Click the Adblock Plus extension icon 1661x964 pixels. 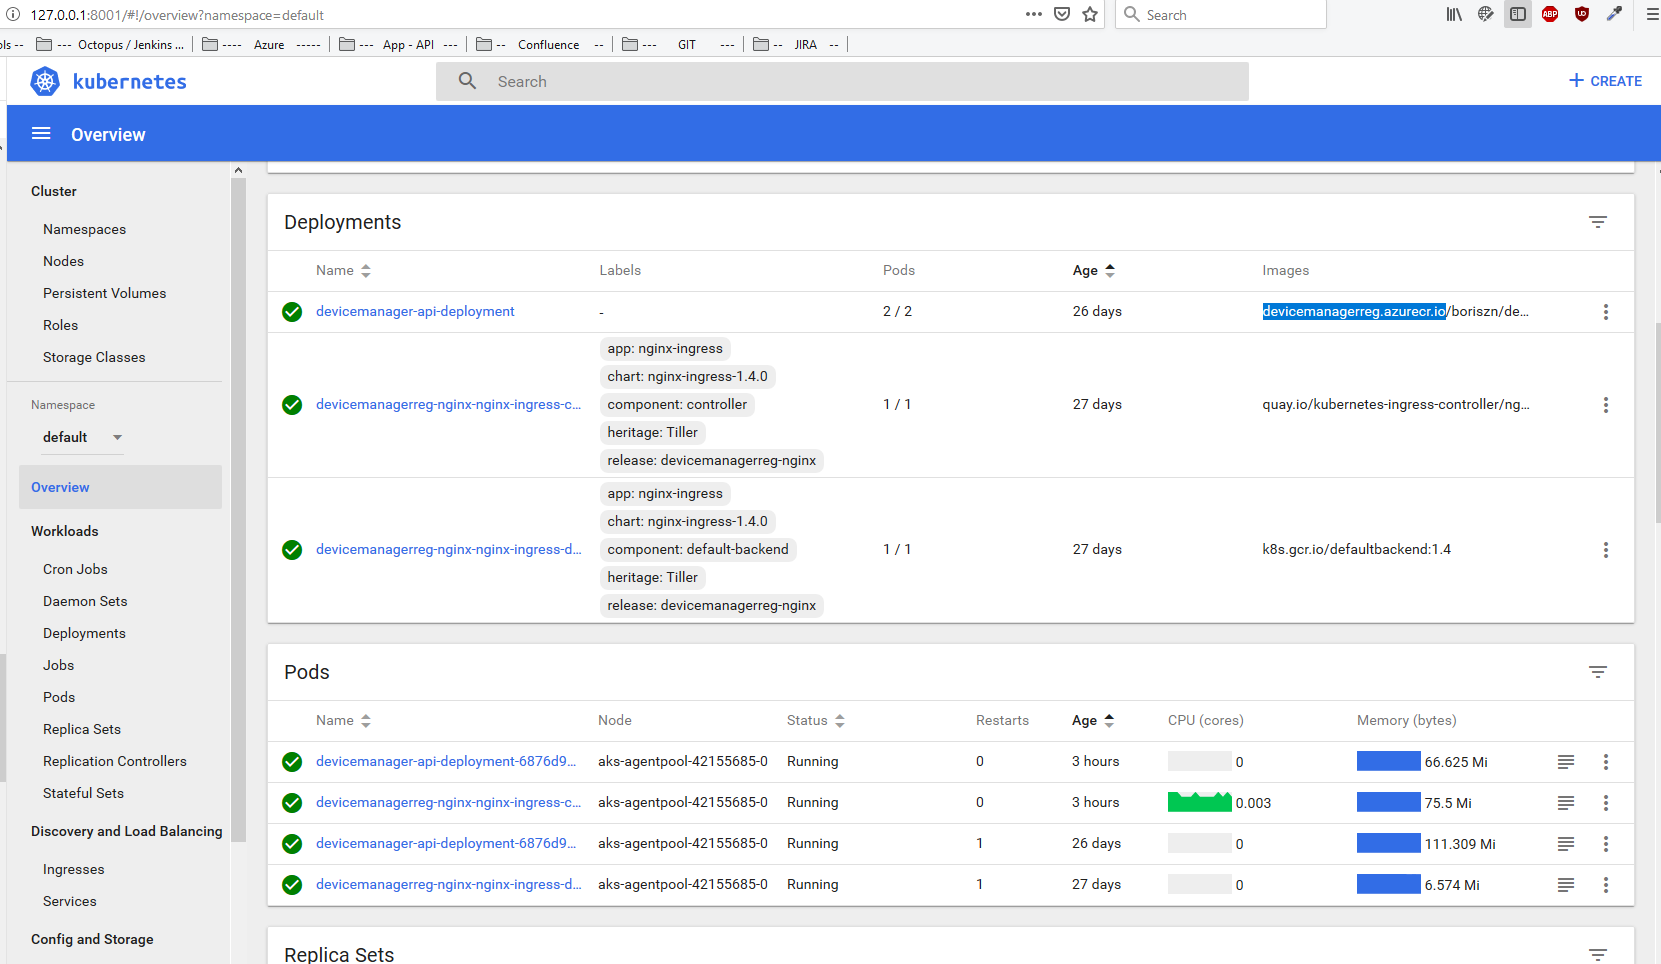1550,14
